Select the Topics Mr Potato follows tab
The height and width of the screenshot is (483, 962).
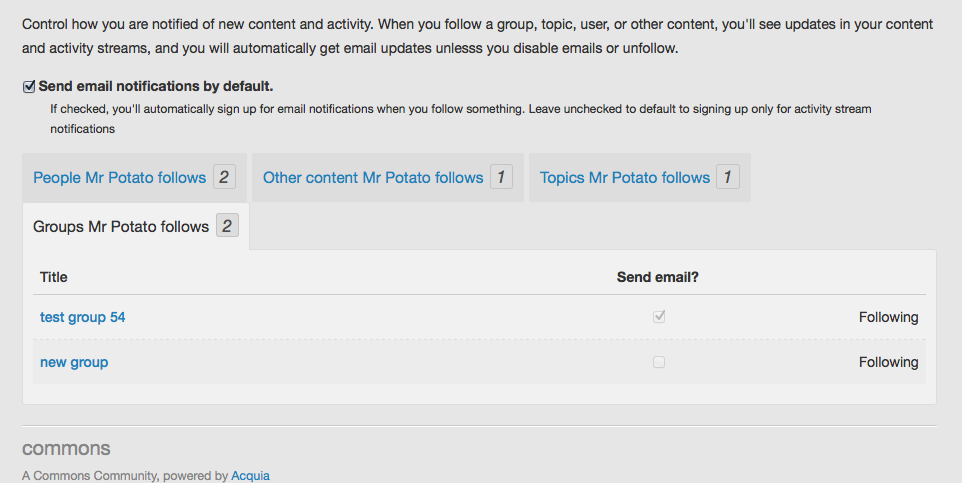625,178
